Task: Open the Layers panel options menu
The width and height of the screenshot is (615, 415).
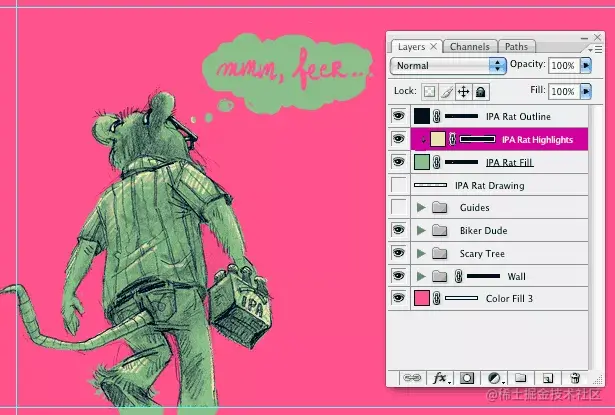Action: point(595,49)
